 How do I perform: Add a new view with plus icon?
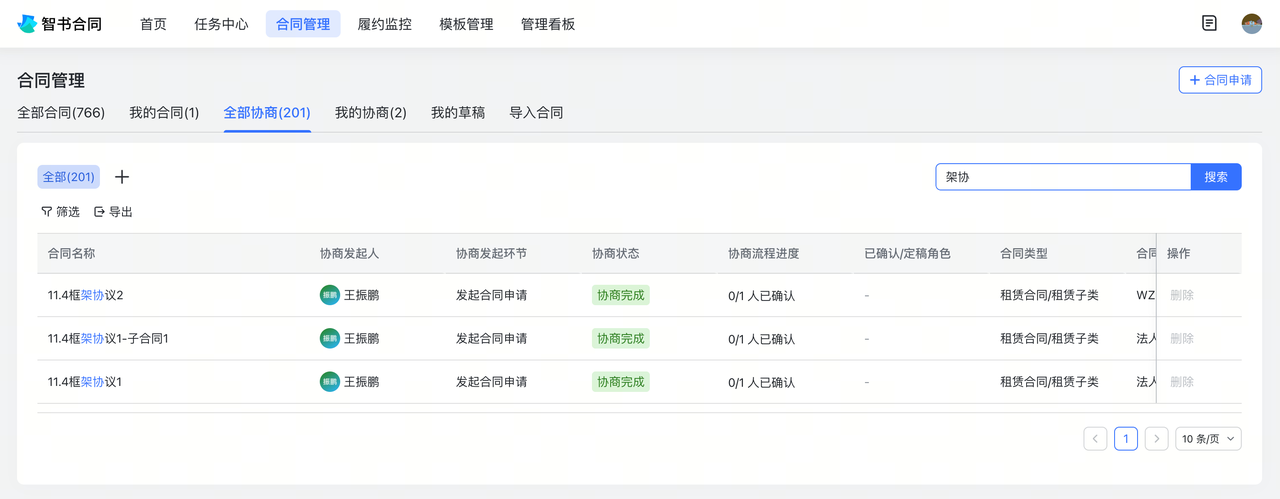coord(122,177)
